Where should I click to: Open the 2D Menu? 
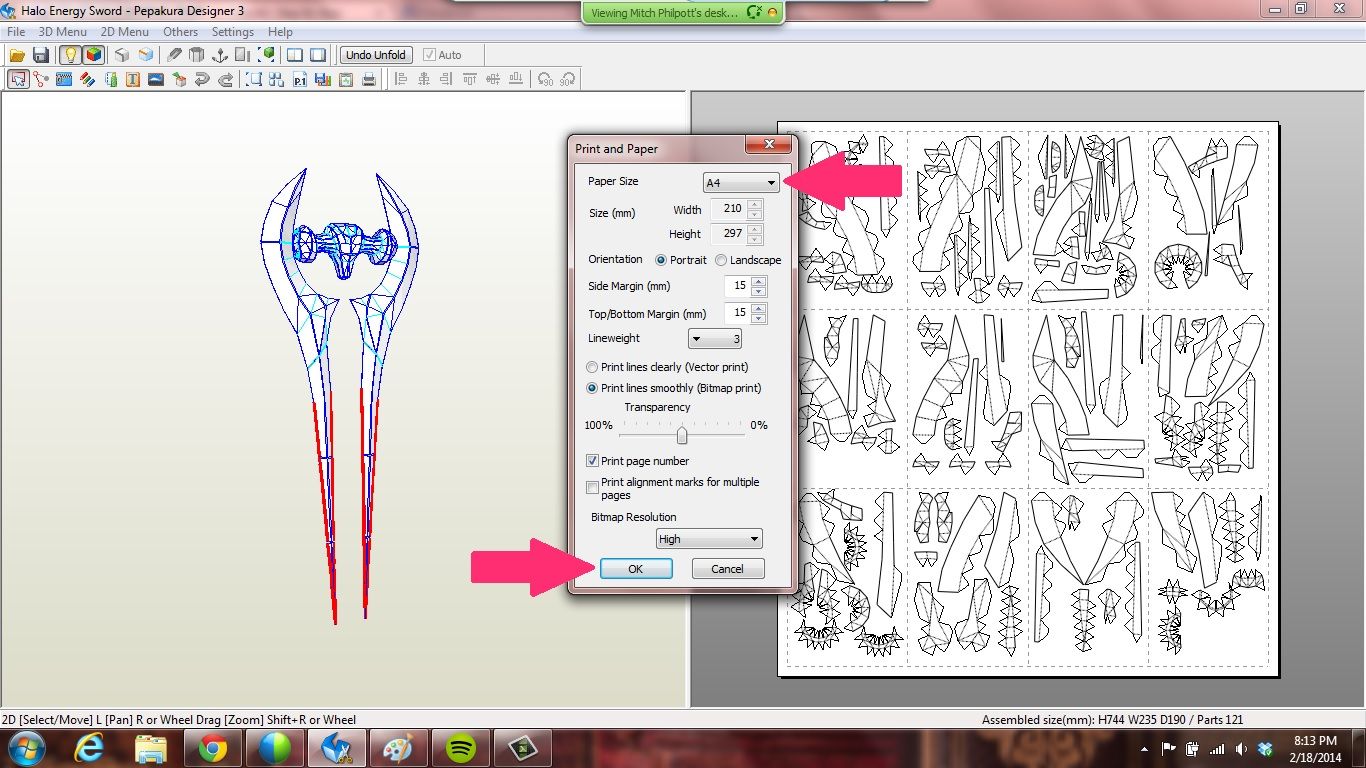pos(124,31)
